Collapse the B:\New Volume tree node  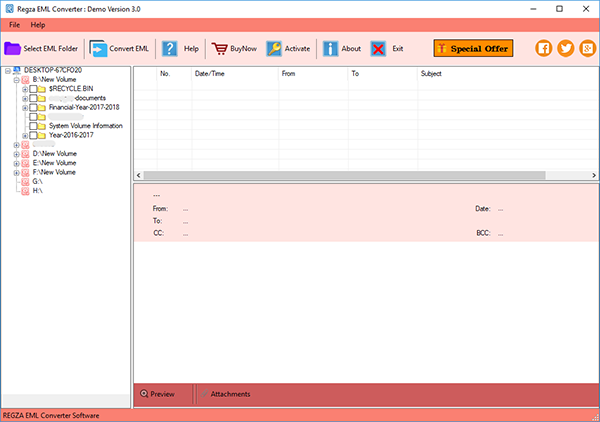[16, 79]
